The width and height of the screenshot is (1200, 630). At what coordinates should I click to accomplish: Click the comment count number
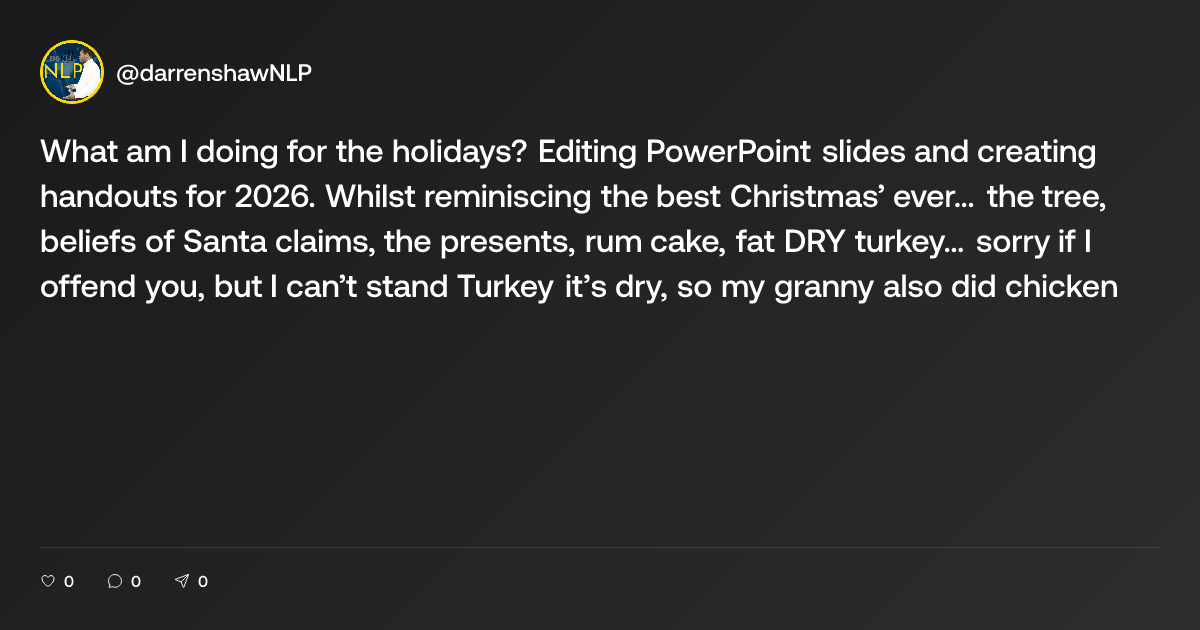click(136, 581)
